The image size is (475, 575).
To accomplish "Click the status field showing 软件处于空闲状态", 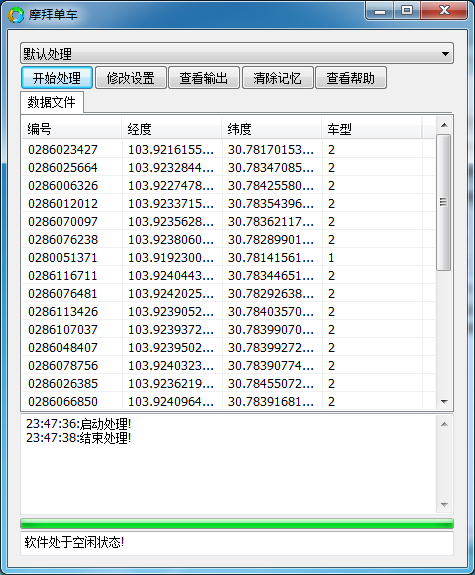I will click(x=237, y=543).
